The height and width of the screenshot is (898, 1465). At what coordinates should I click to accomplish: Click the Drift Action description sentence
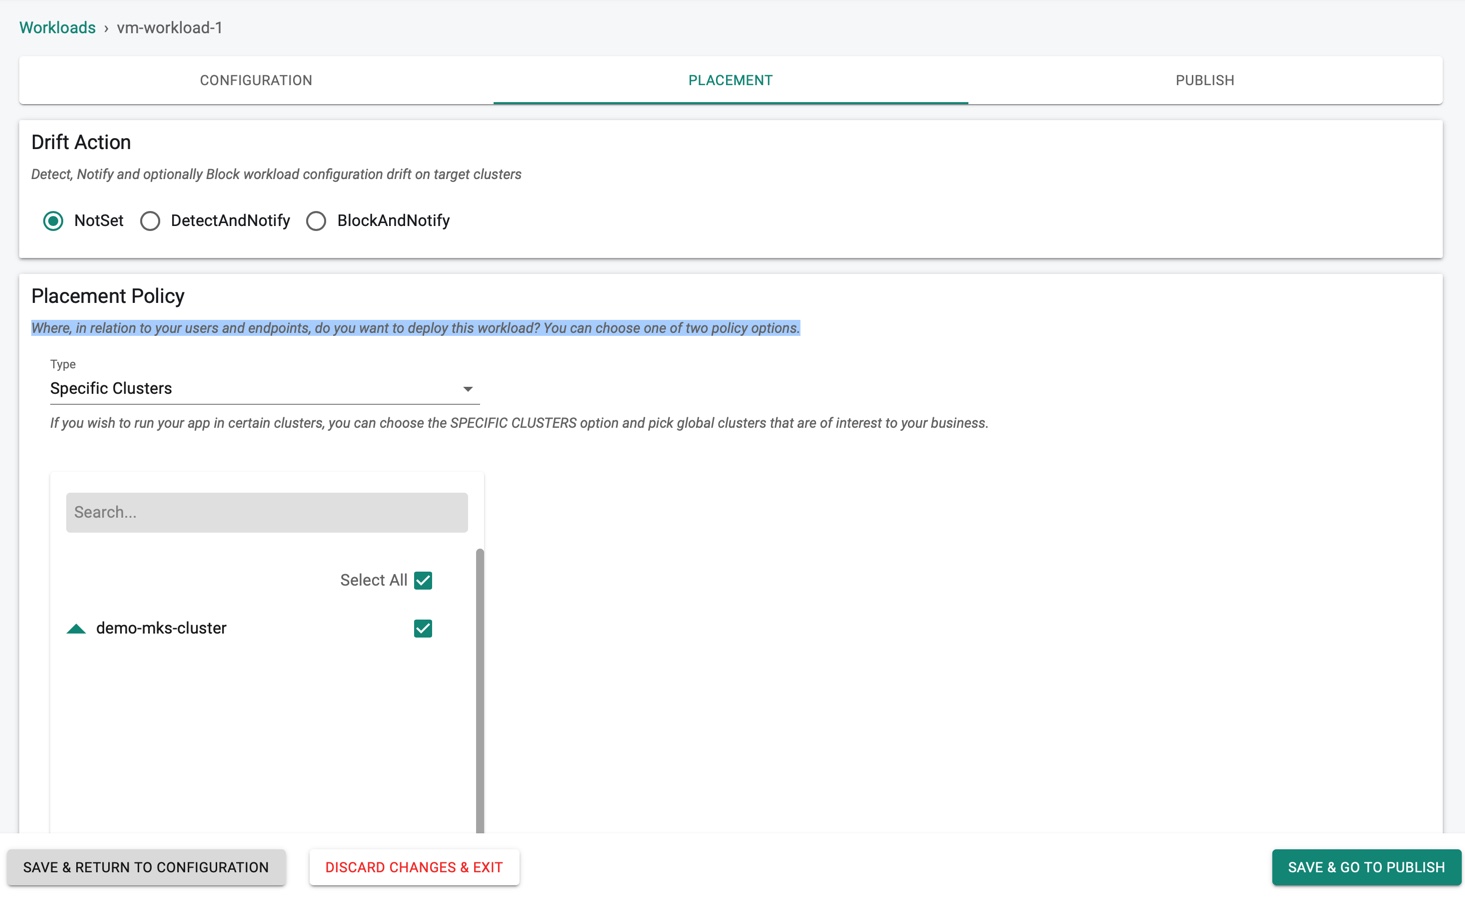276,174
